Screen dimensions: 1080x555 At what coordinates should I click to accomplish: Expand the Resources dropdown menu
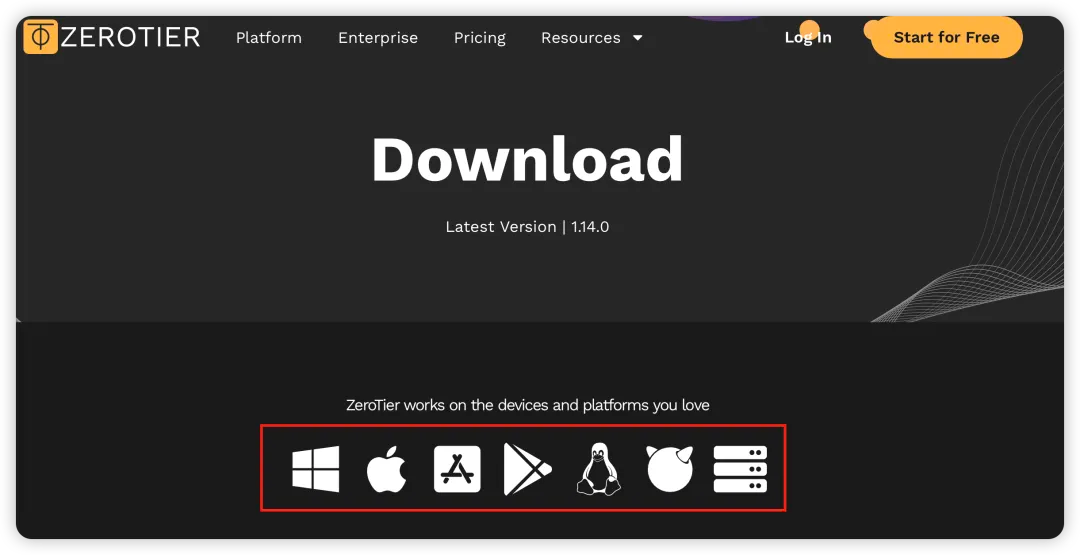pyautogui.click(x=592, y=38)
